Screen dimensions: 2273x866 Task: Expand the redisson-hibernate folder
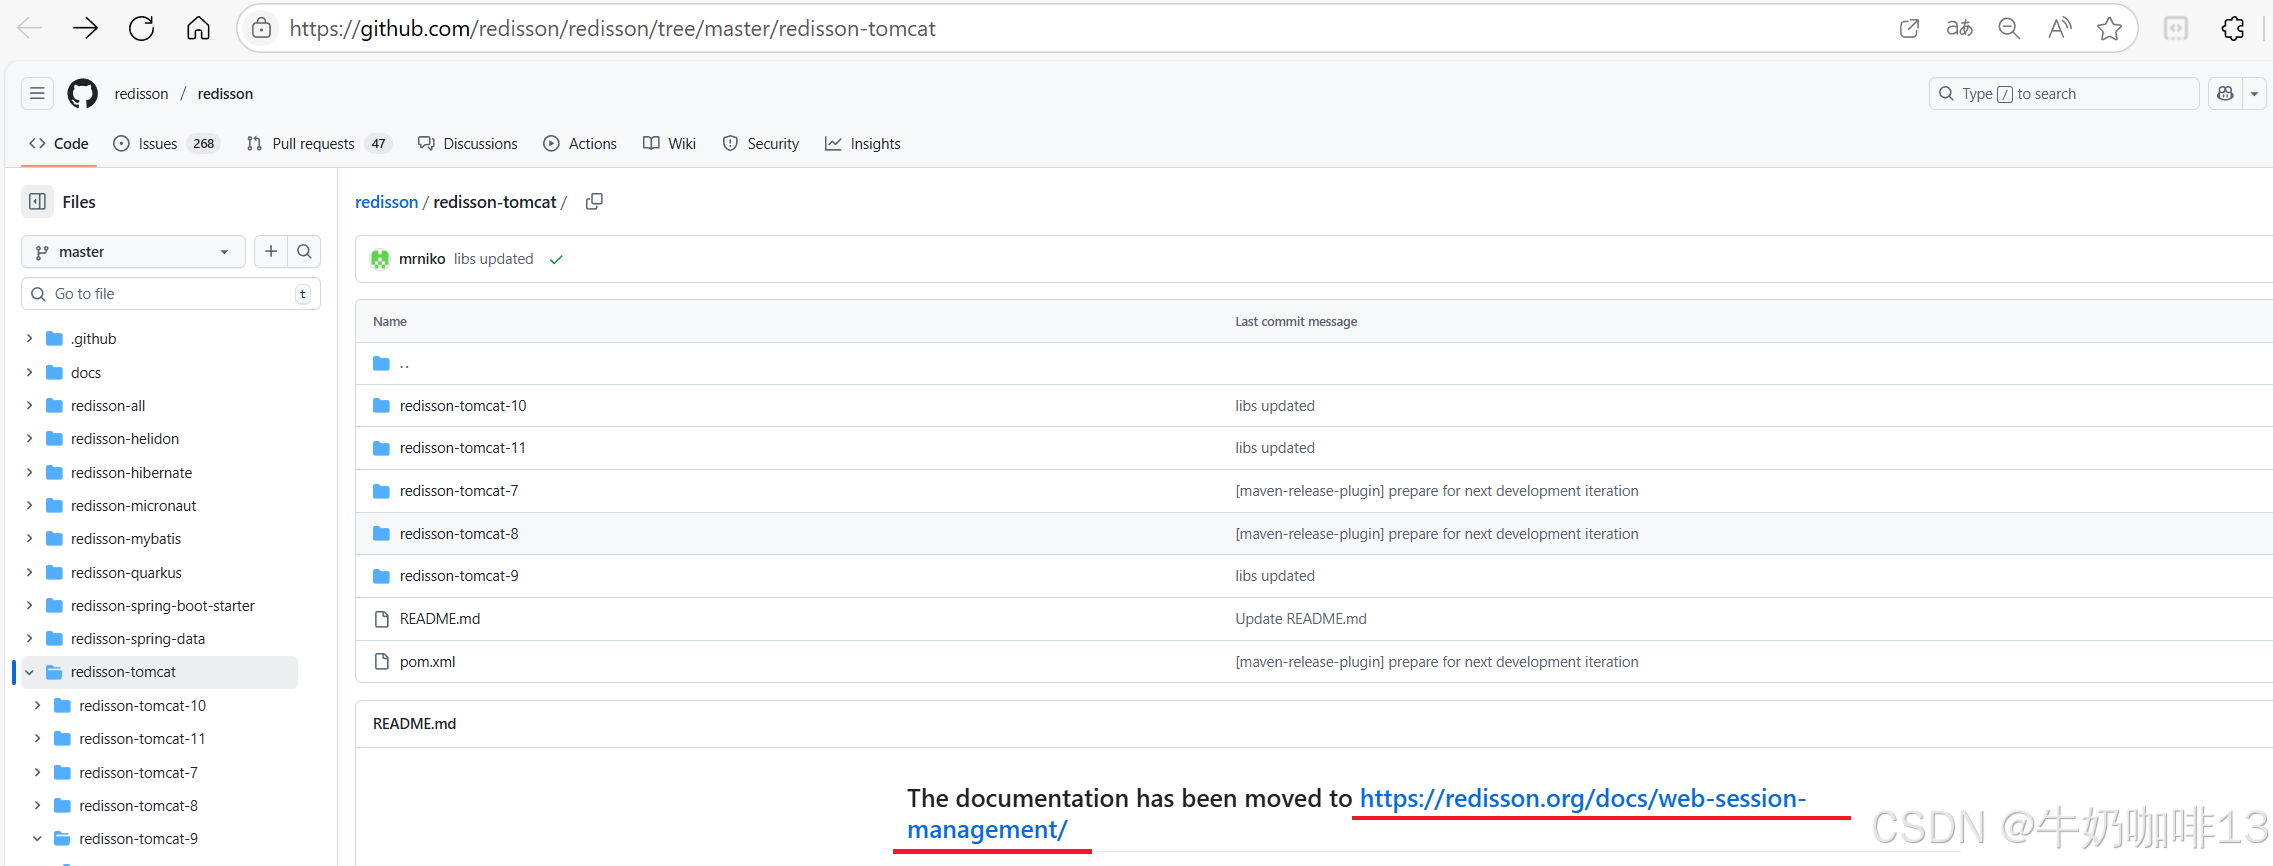29,472
